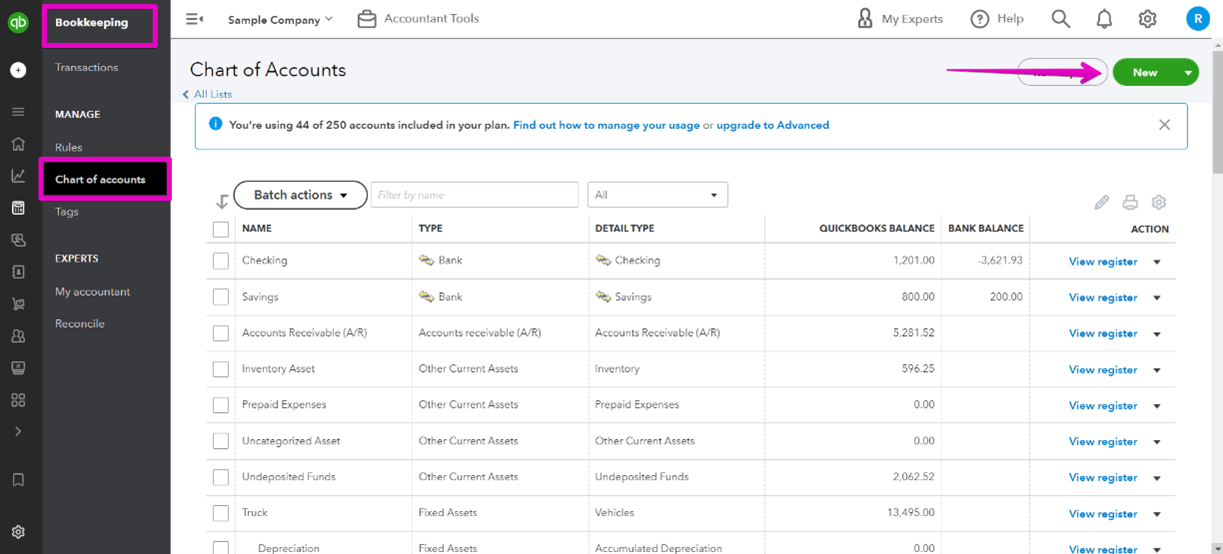
Task: Open the notifications bell
Action: [x=1104, y=19]
